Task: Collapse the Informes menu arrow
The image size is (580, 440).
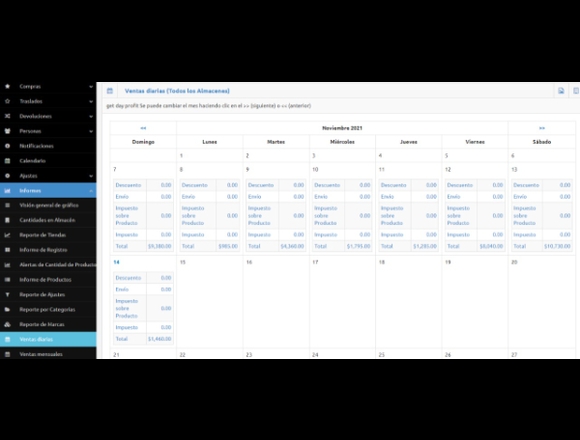Action: (91, 191)
